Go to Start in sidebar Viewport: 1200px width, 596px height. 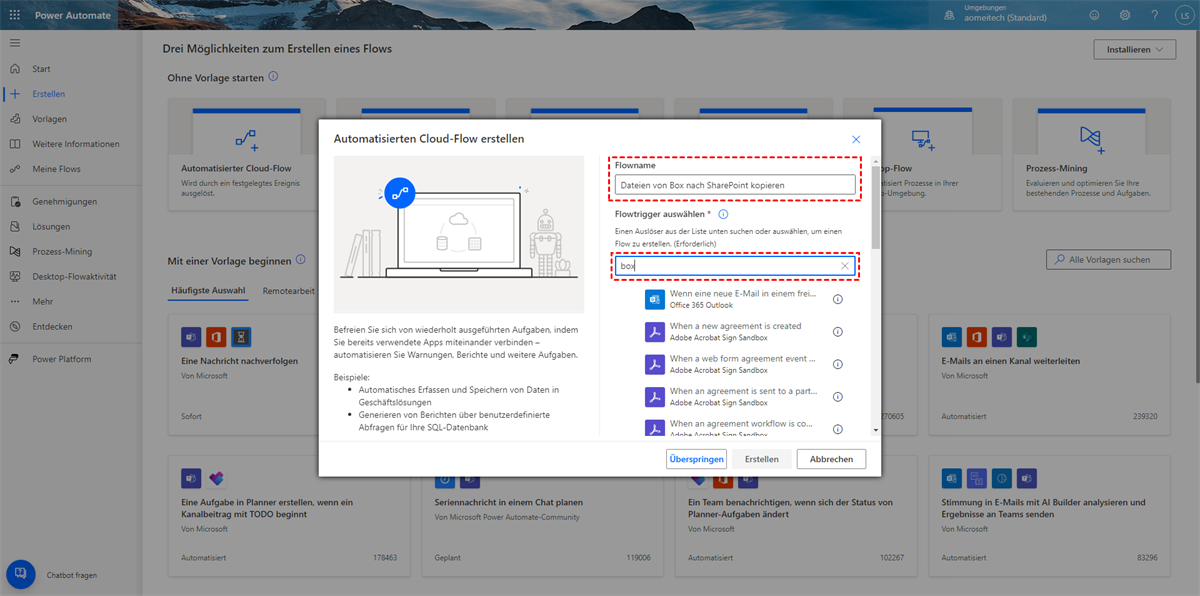click(41, 69)
